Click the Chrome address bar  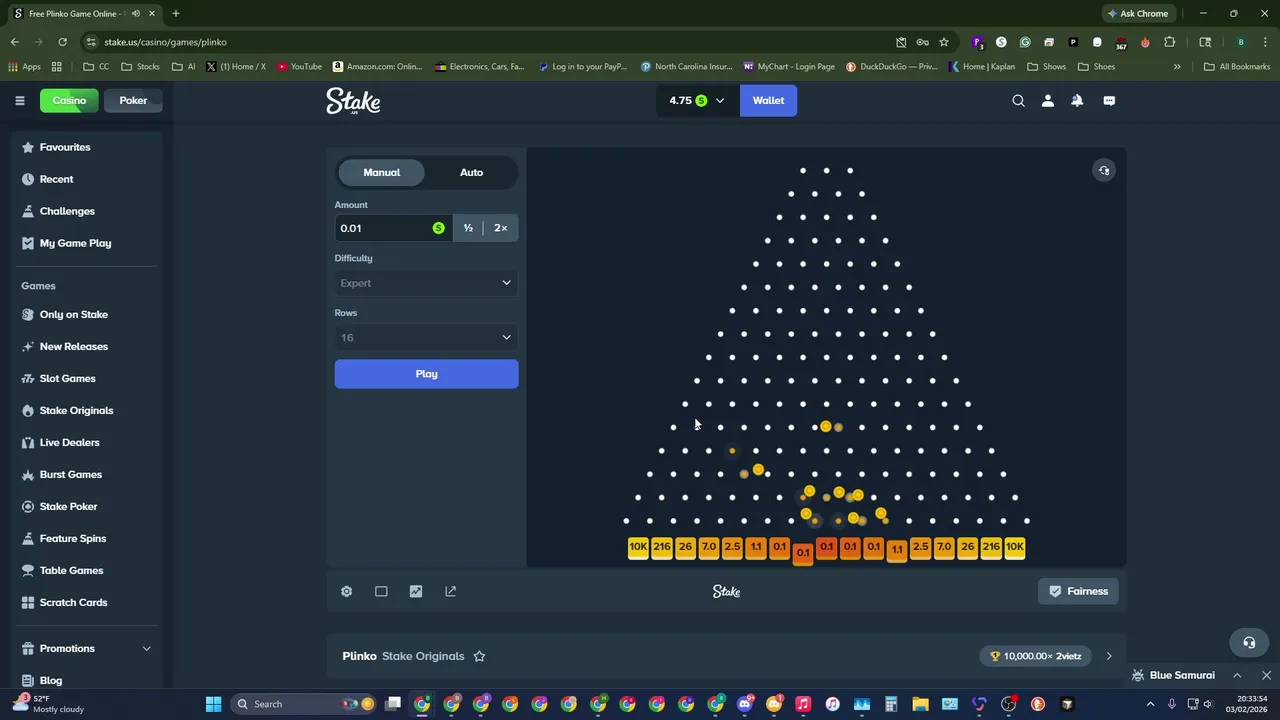coord(490,42)
